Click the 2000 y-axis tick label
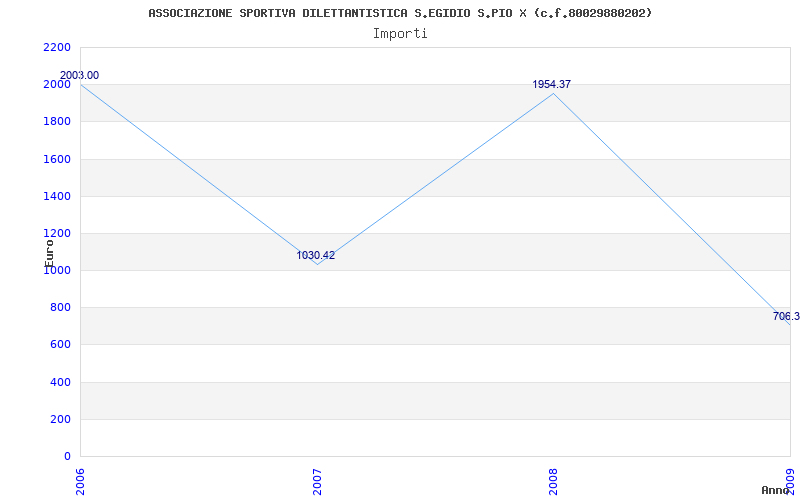This screenshot has width=800, height=500. [x=57, y=85]
